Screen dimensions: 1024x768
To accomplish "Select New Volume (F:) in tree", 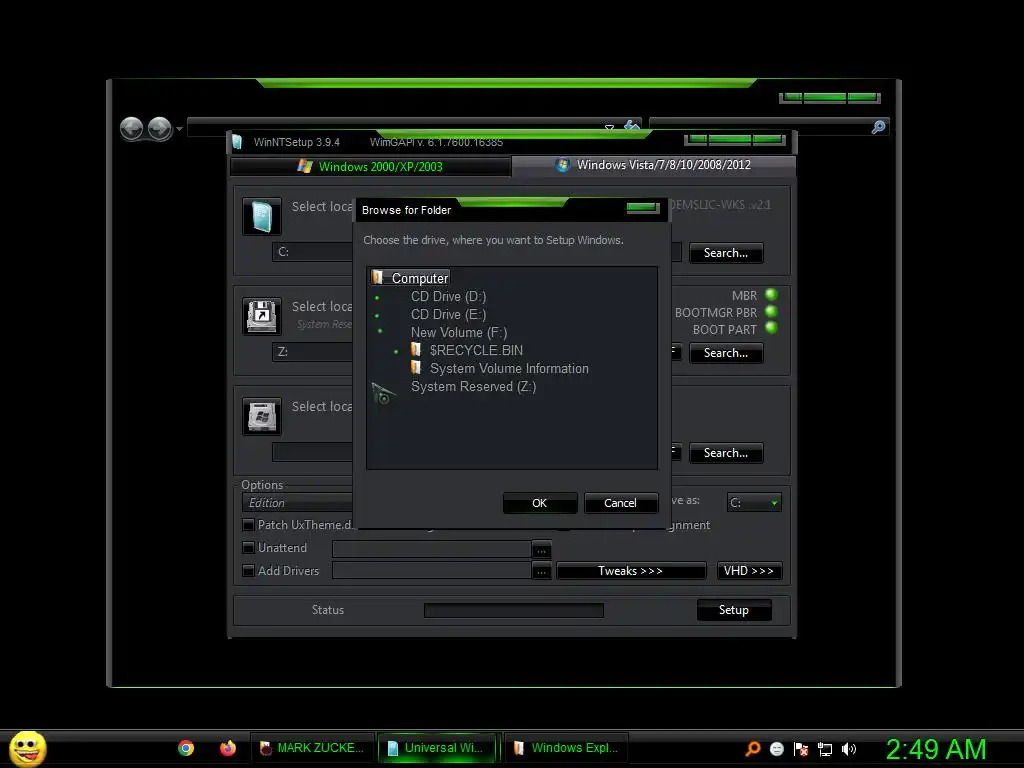I will tap(458, 332).
